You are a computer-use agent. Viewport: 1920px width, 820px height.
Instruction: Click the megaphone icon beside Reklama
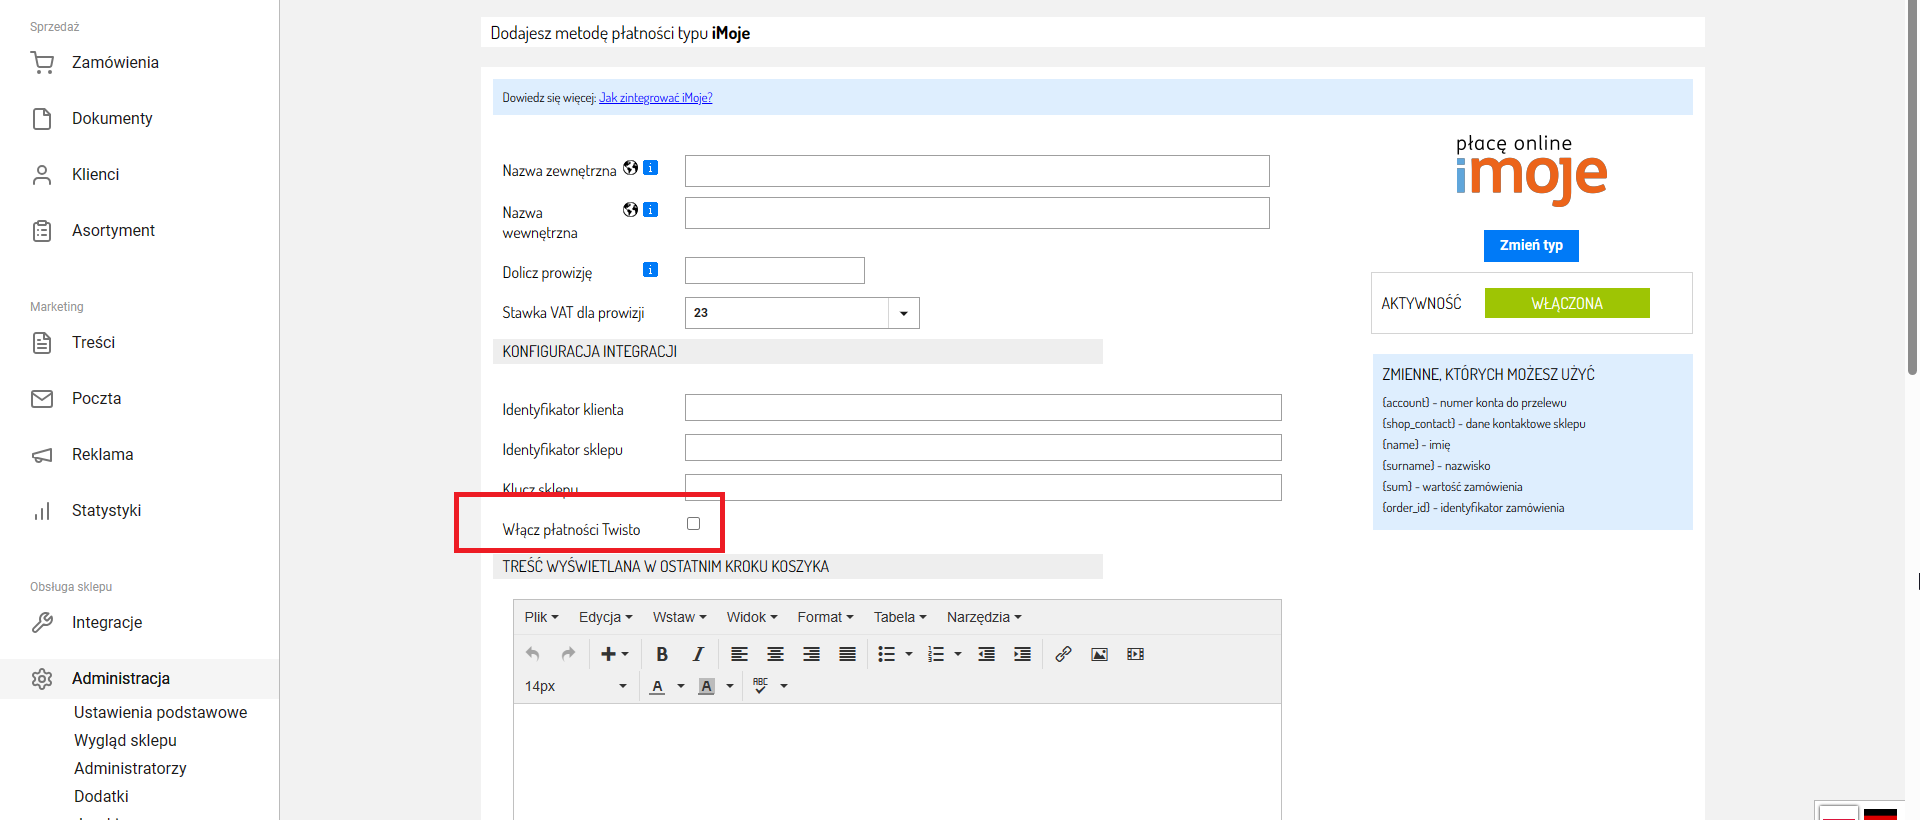click(x=42, y=455)
